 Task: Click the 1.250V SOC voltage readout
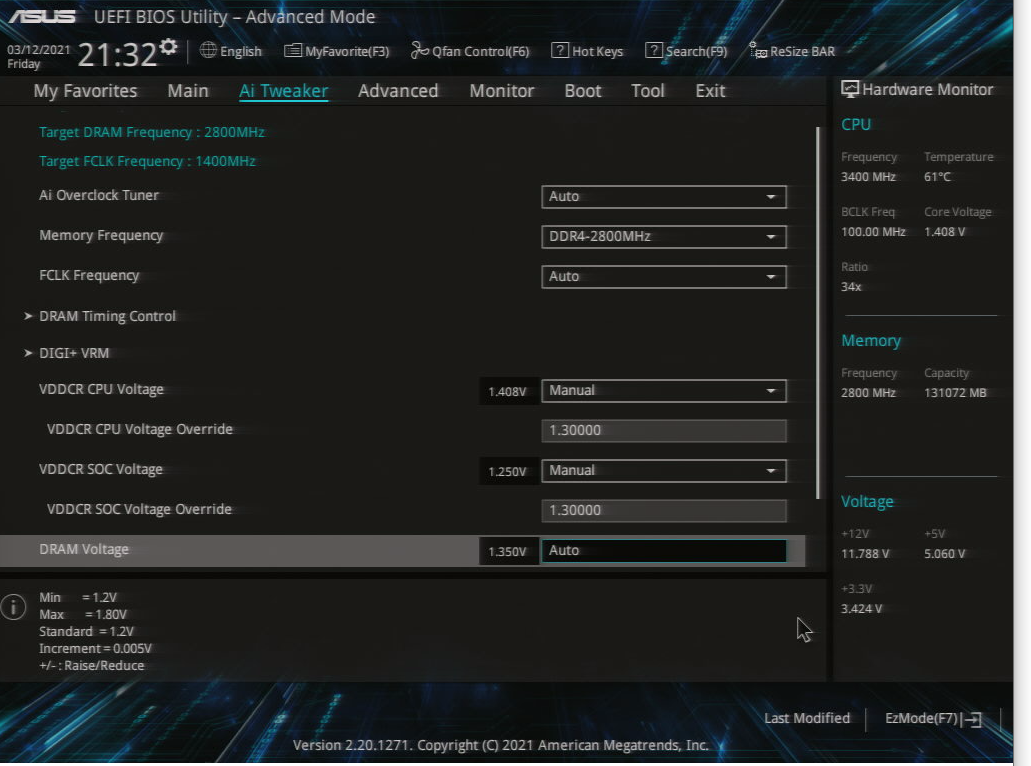pyautogui.click(x=507, y=472)
